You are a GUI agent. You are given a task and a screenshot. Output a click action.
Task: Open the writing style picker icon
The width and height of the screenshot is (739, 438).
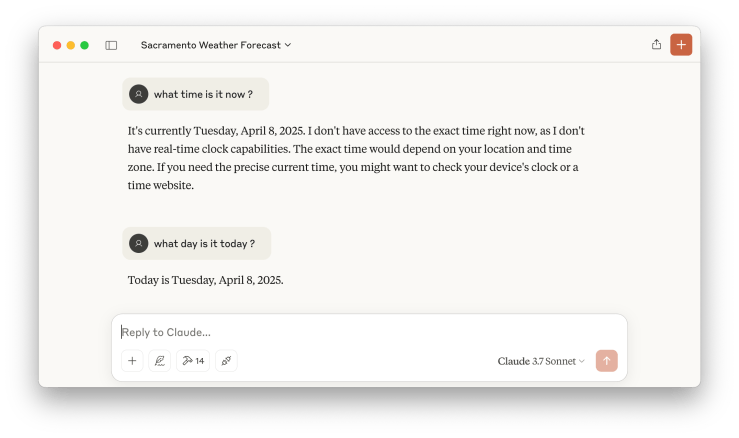click(x=159, y=361)
